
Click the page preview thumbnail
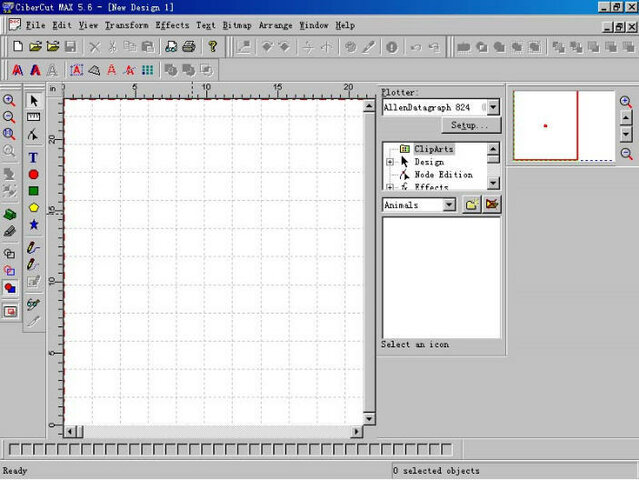click(x=564, y=126)
